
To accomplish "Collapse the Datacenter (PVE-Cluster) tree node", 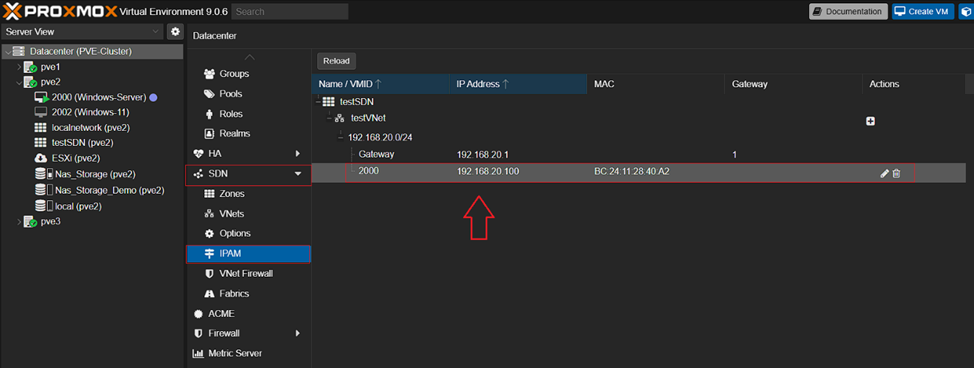I will point(7,52).
